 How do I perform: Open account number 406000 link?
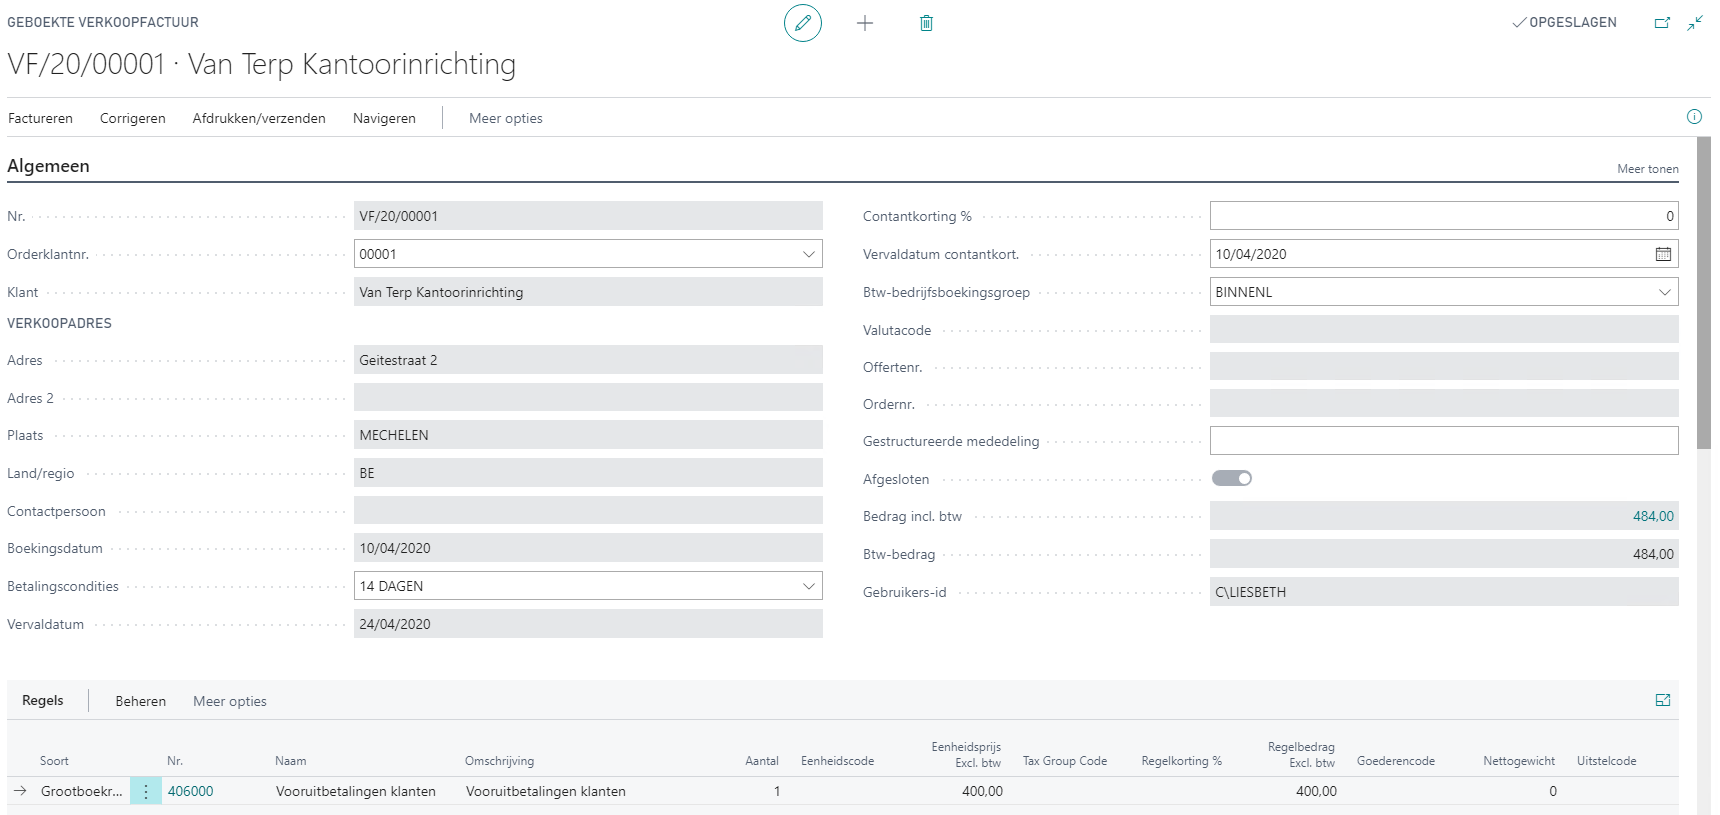(x=190, y=791)
